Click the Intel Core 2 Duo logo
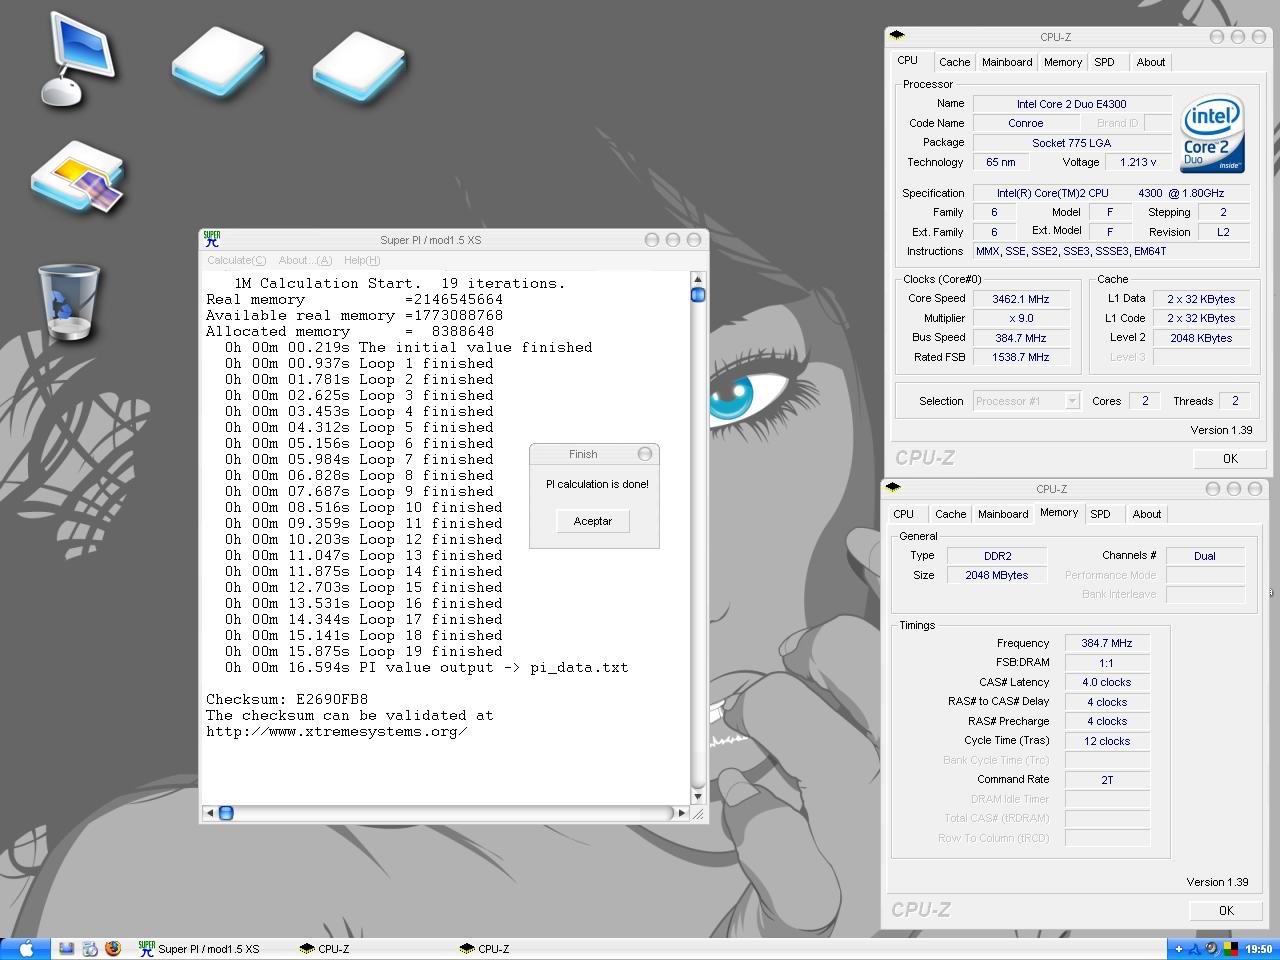Screen dimensions: 1280x960 (x=1211, y=133)
